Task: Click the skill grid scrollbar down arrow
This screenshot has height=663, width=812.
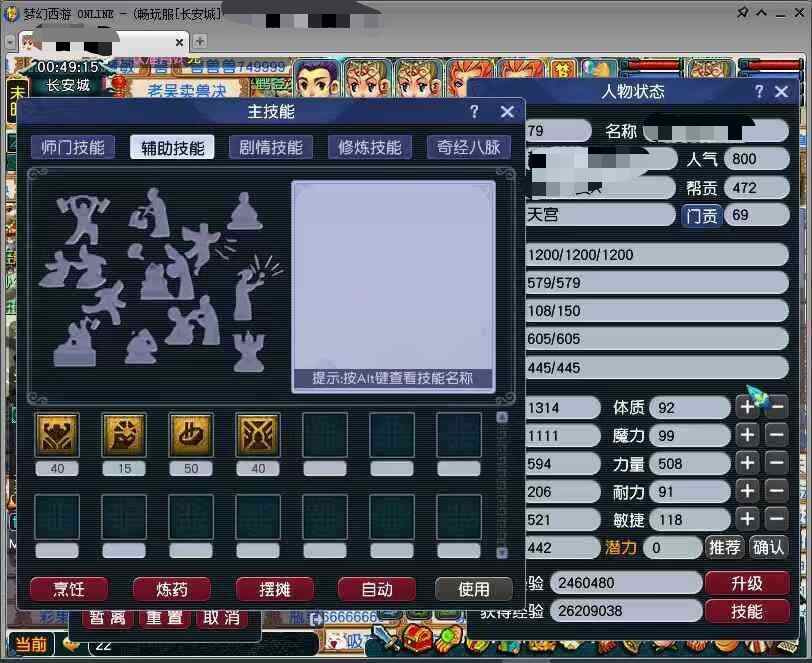Action: 502,553
